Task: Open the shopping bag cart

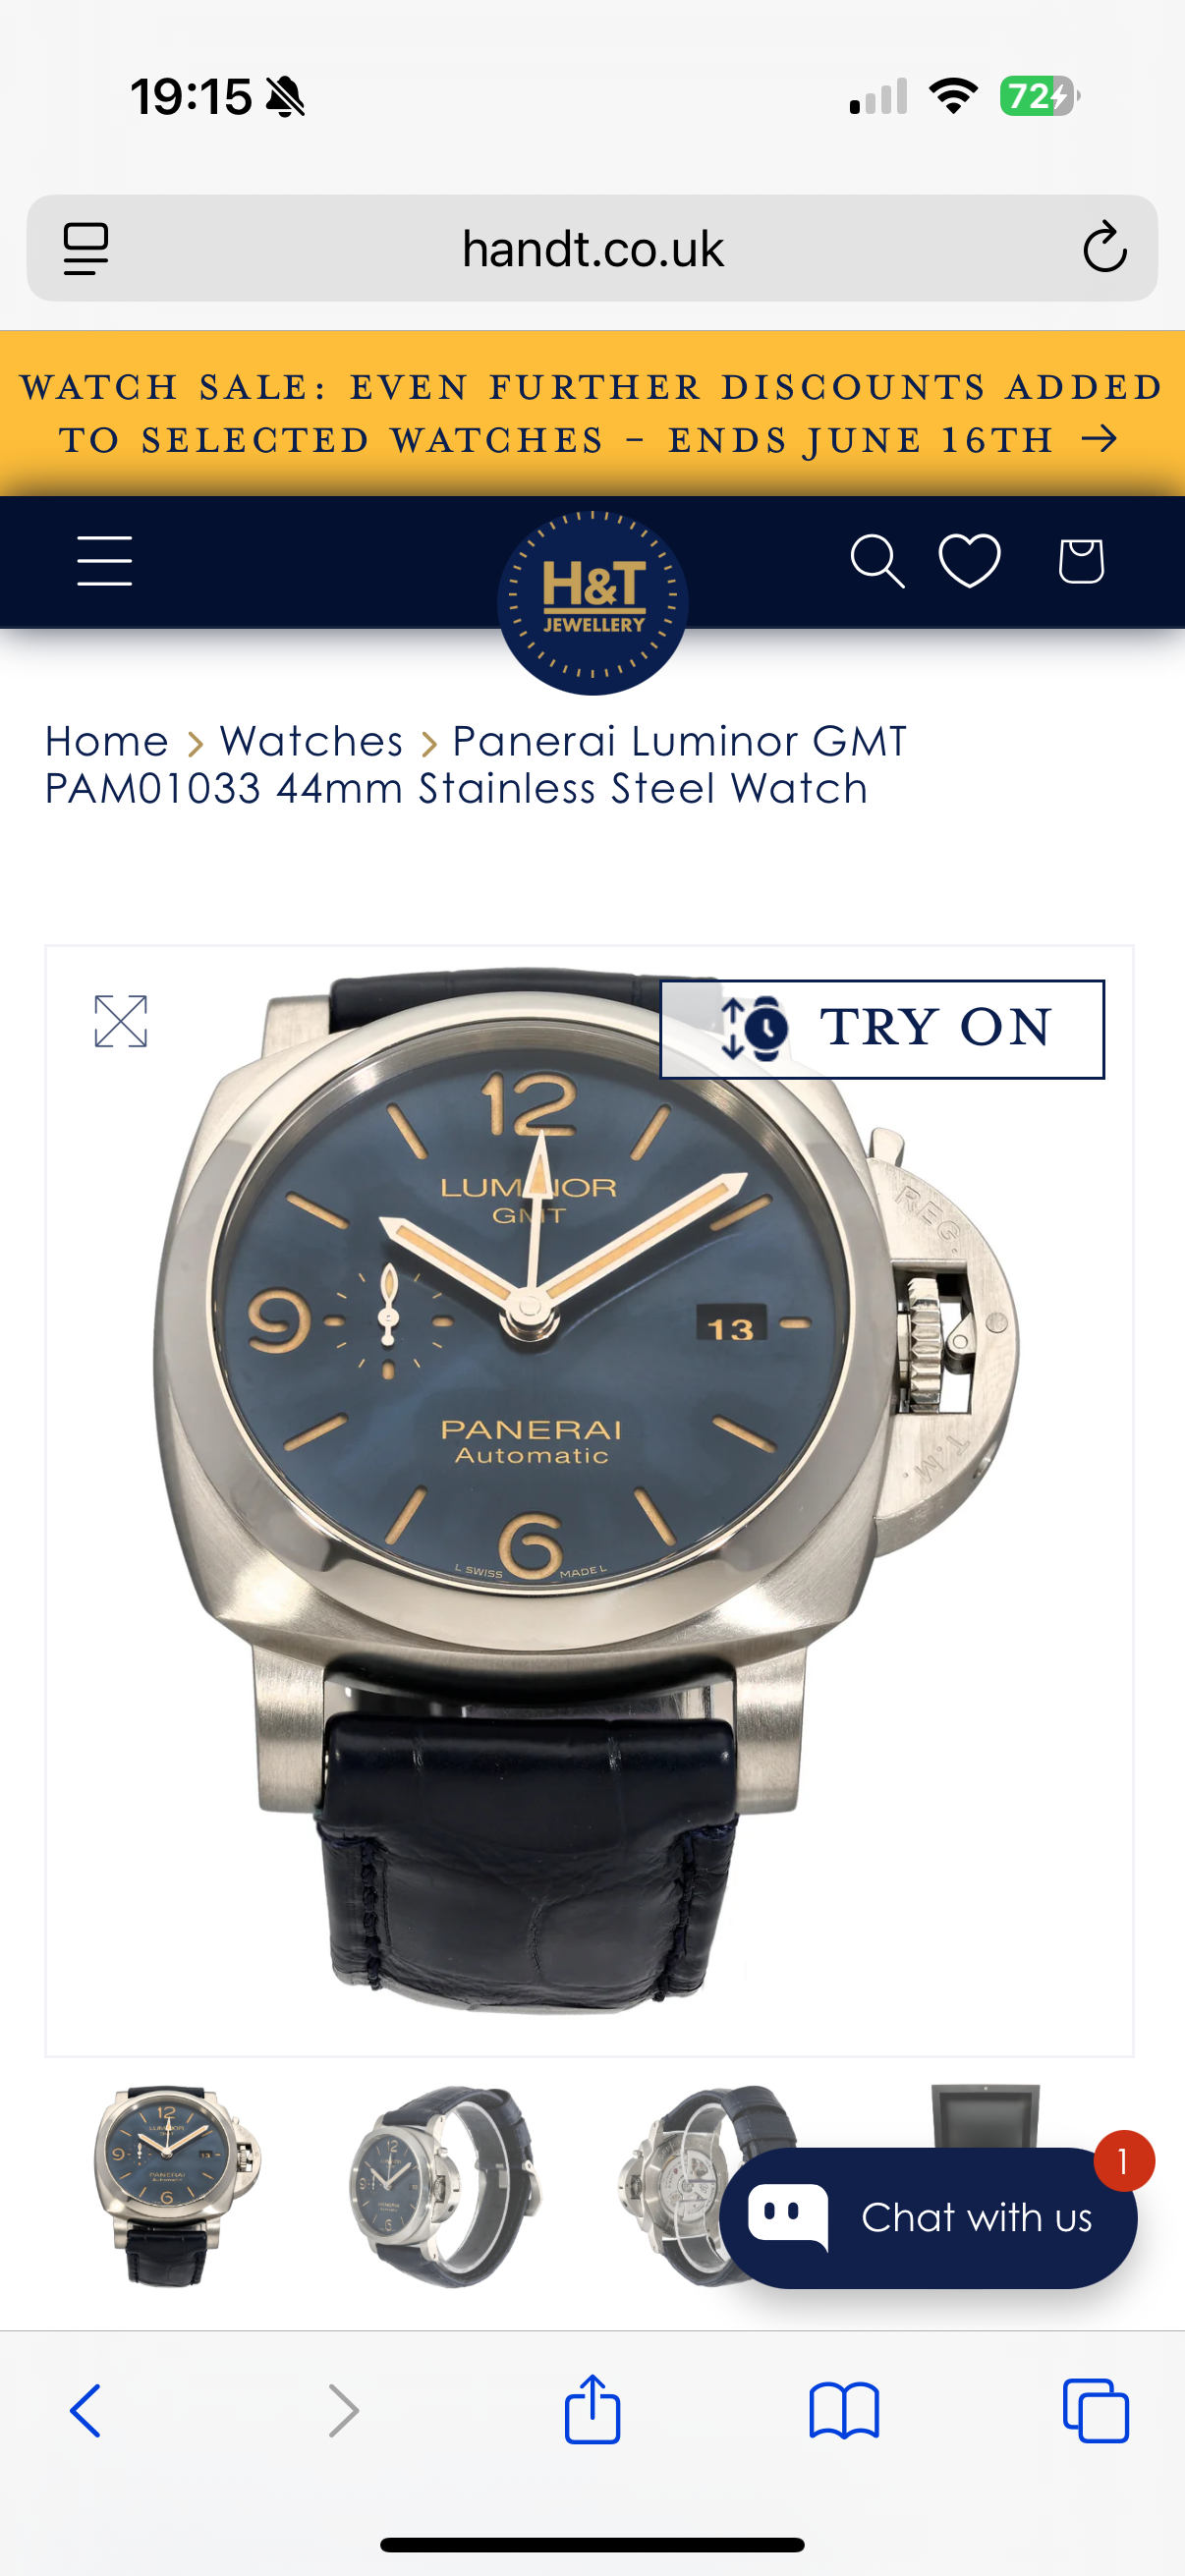Action: pos(1081,561)
